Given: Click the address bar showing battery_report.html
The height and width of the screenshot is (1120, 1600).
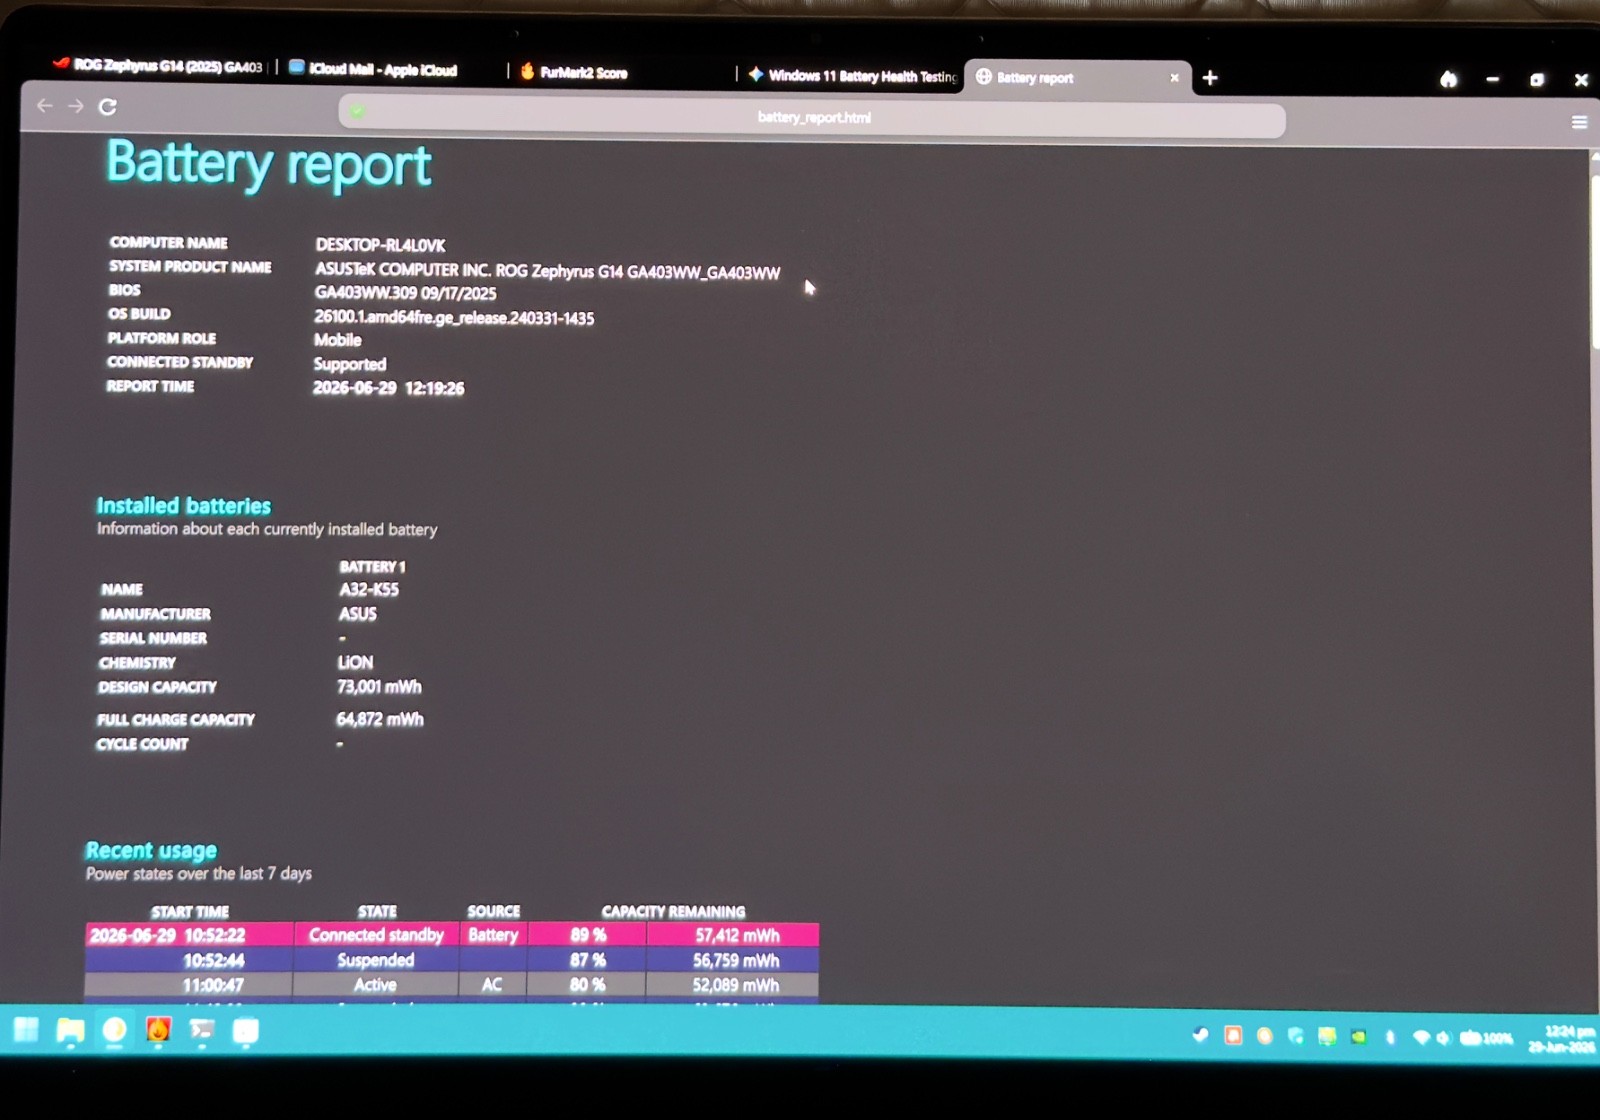Looking at the screenshot, I should [x=812, y=118].
